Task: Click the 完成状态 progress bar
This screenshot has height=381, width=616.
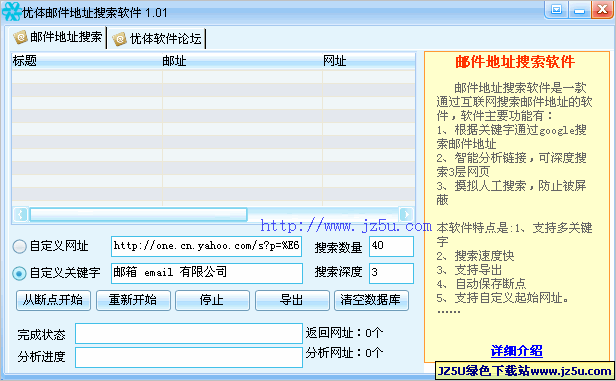Action: [x=189, y=333]
